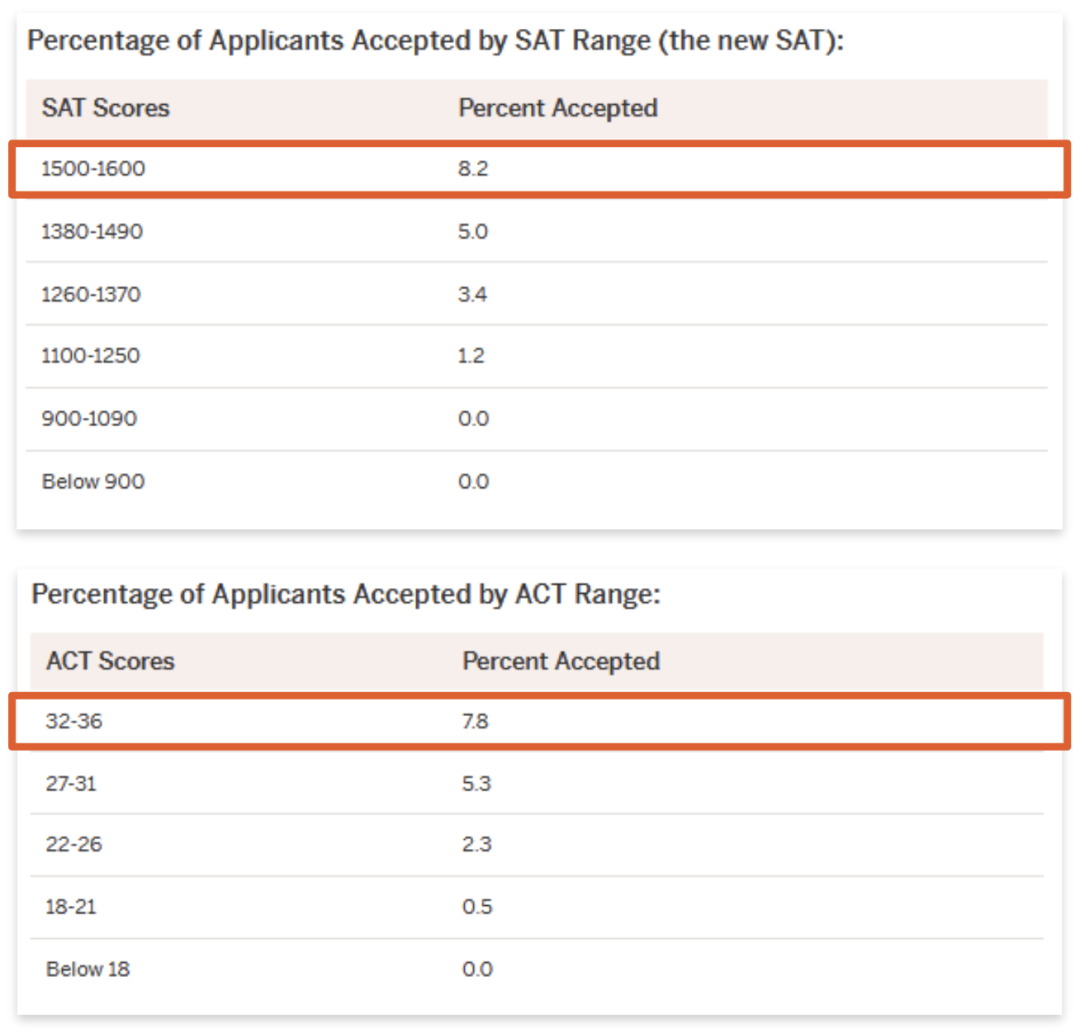Select the 1380-1490 SAT range cell
The image size is (1080, 1029).
92,231
